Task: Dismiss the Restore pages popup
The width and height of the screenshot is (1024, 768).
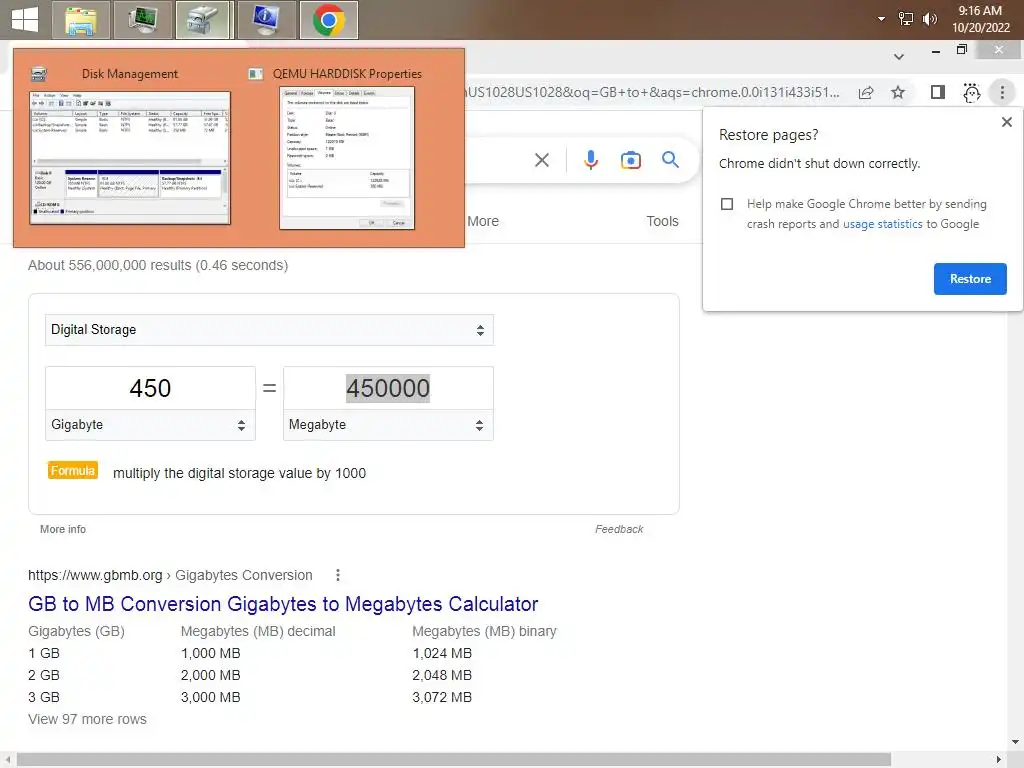Action: pos(1006,122)
